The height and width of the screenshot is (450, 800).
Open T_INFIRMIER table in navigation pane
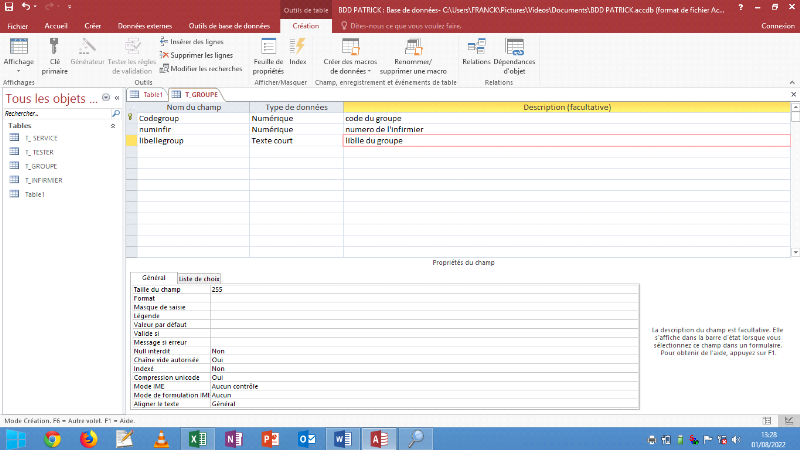[x=42, y=180]
